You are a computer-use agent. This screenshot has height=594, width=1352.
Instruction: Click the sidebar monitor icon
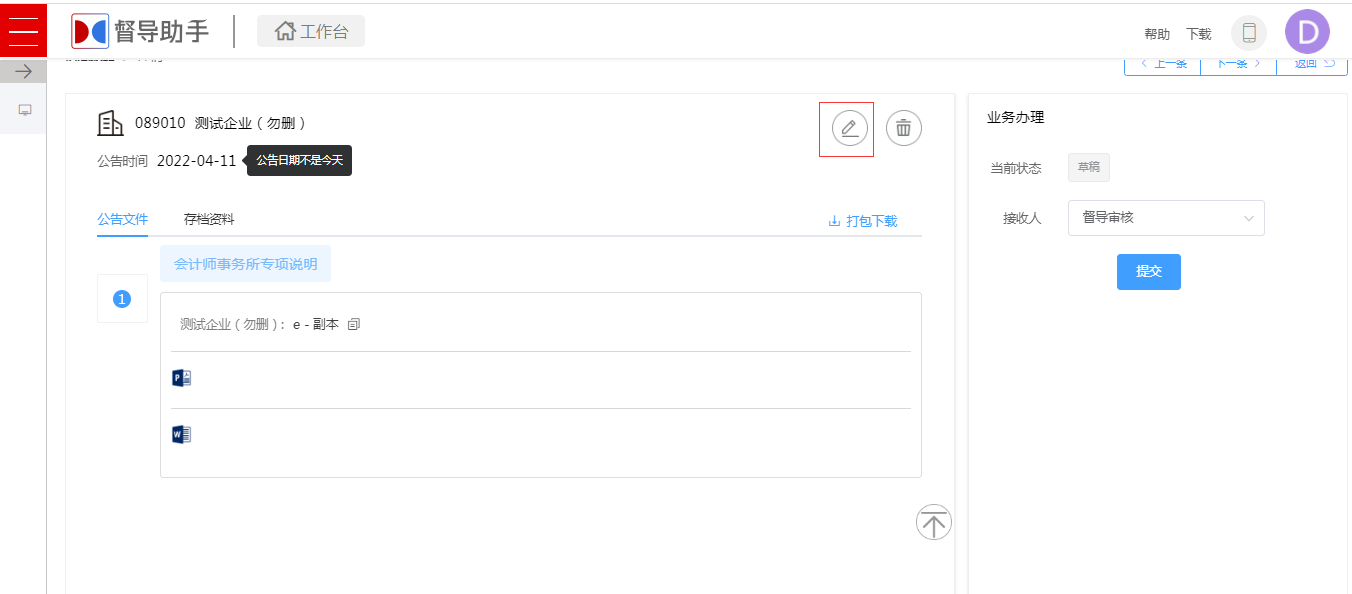click(25, 109)
